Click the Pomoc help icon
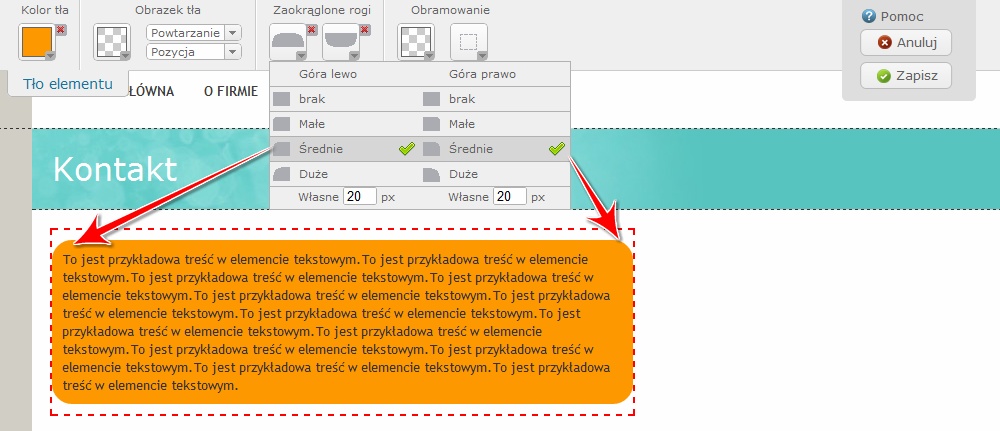 click(x=868, y=17)
